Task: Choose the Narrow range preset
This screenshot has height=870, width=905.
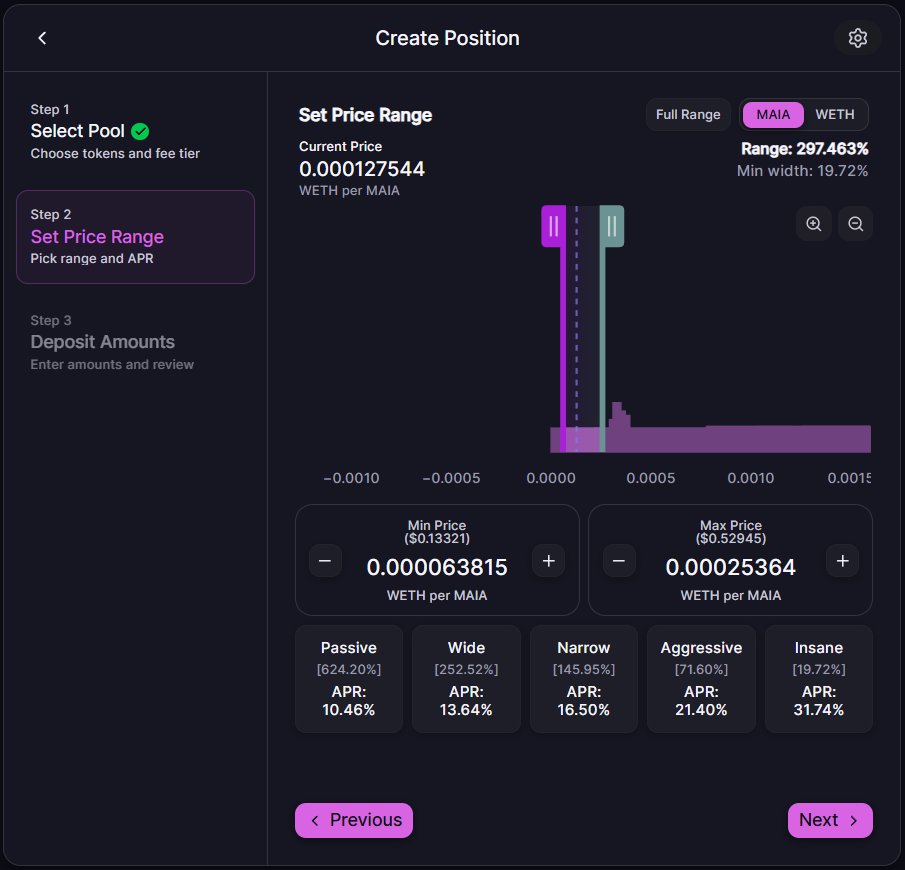Action: (x=584, y=678)
